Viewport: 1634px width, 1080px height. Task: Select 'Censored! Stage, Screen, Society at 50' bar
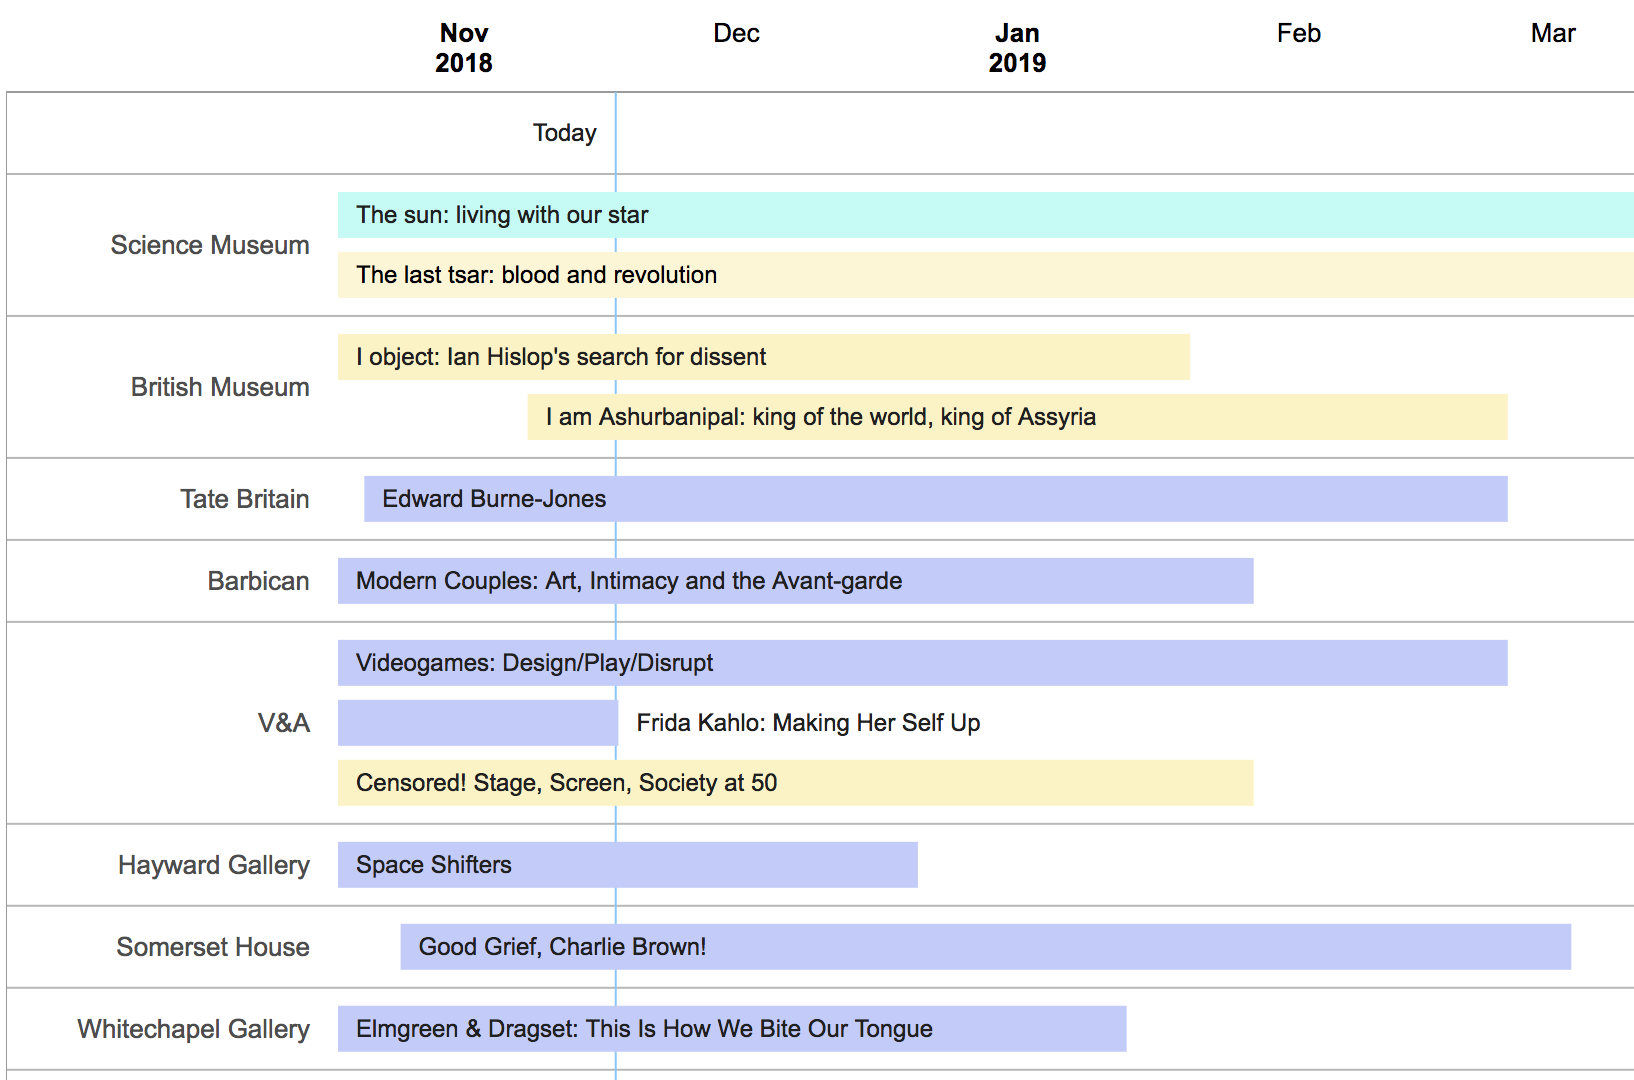click(x=795, y=783)
